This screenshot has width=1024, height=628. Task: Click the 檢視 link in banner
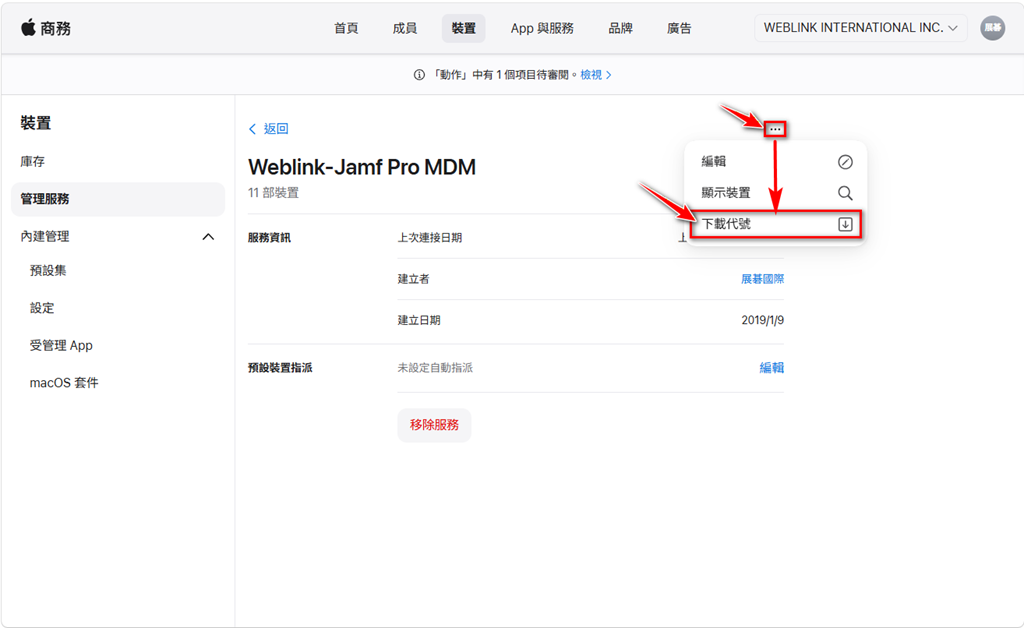(x=592, y=75)
